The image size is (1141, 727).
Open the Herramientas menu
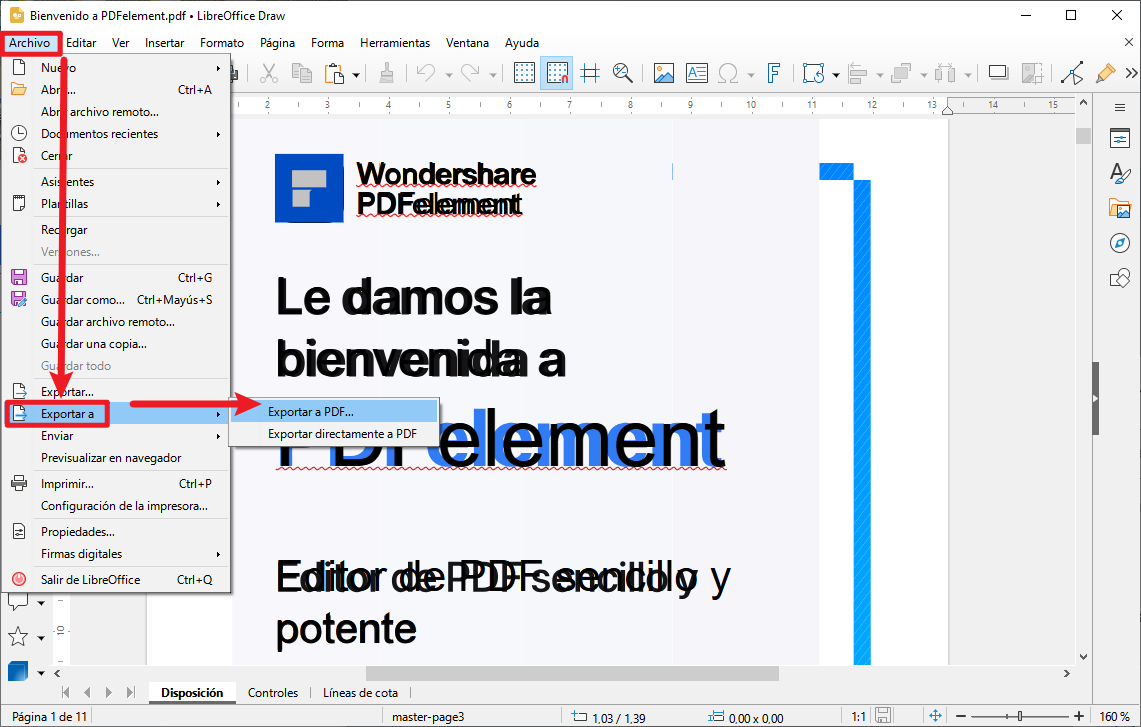coord(394,43)
